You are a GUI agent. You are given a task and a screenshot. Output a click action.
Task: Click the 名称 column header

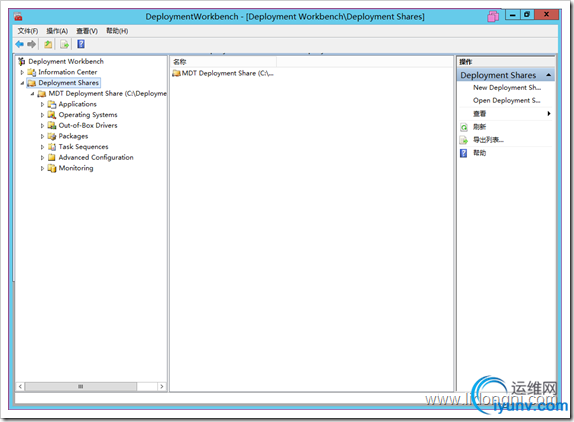pos(223,62)
